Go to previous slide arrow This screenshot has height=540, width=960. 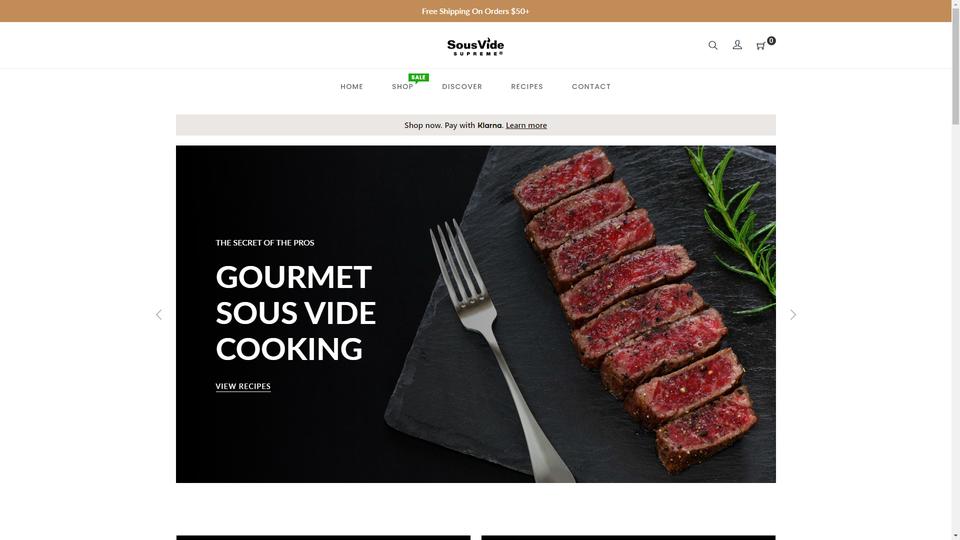159,315
